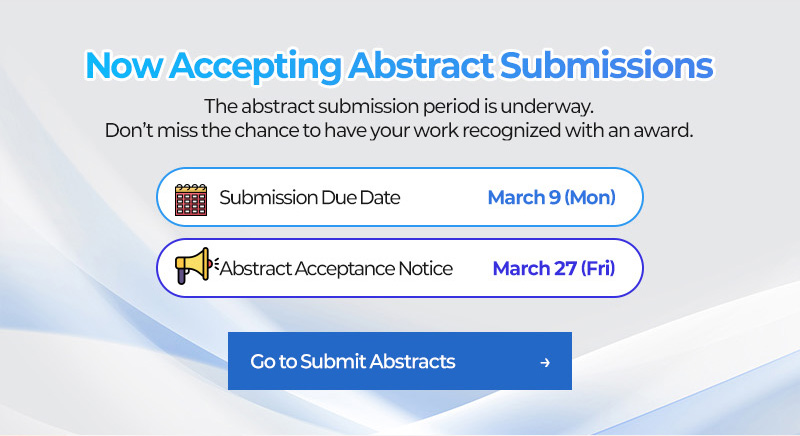
Task: Click the word "Abstract" in the main heading
Action: (420, 65)
